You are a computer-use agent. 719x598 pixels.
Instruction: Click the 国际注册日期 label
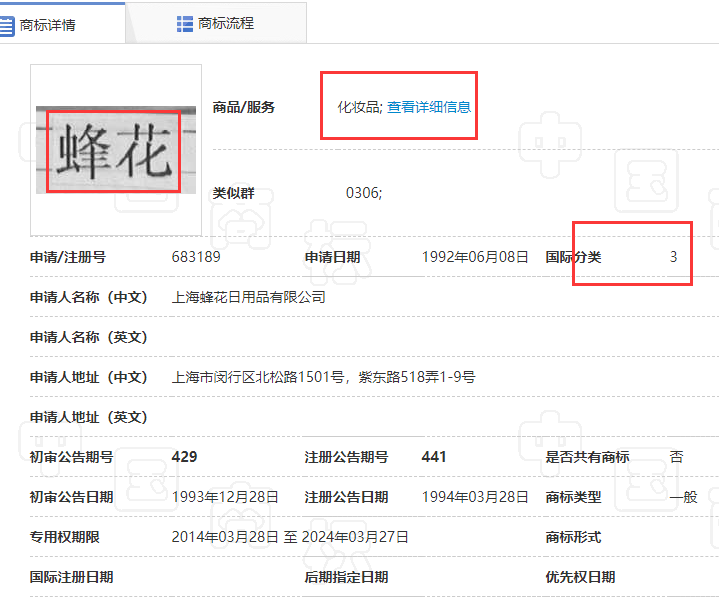click(72, 577)
